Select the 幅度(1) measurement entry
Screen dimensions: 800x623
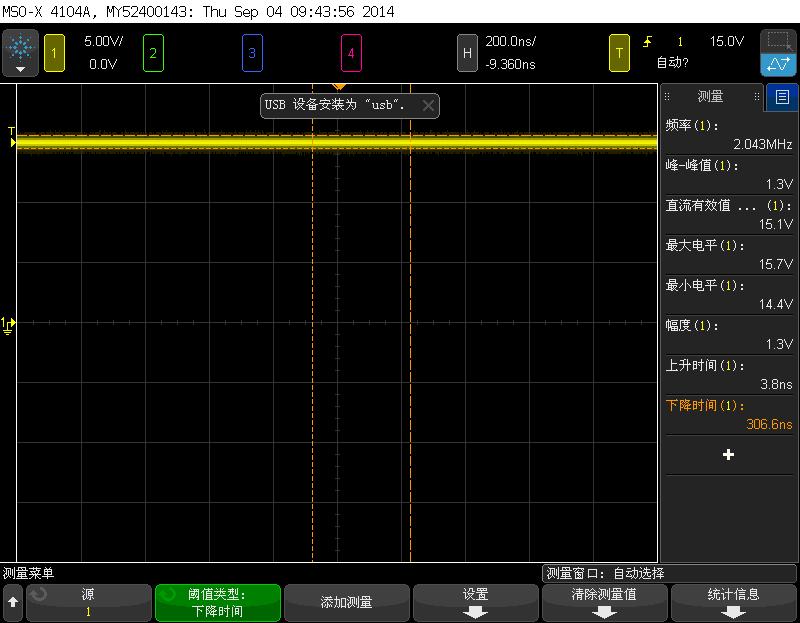tap(729, 335)
